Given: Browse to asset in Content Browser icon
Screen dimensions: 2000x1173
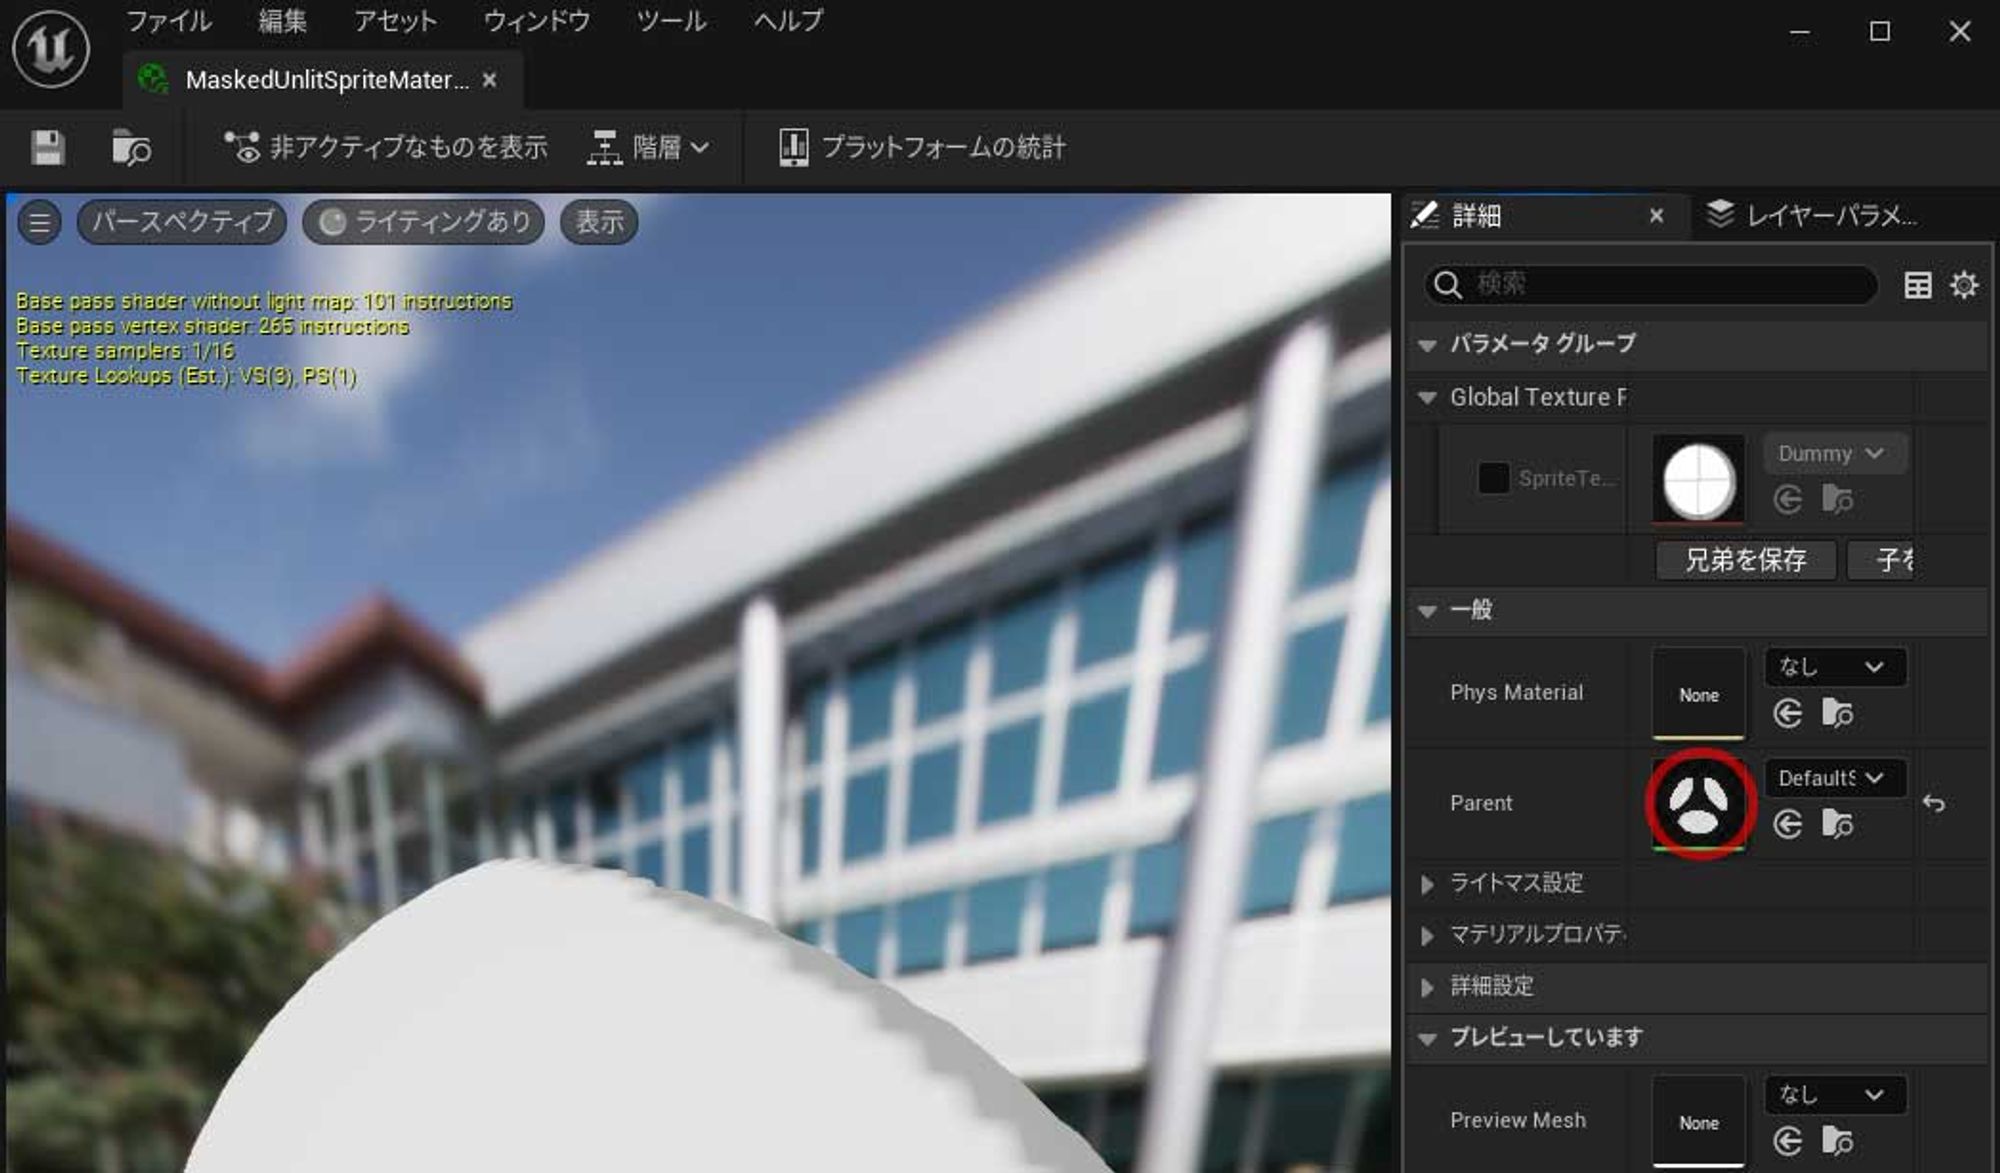Looking at the screenshot, I should (131, 148).
